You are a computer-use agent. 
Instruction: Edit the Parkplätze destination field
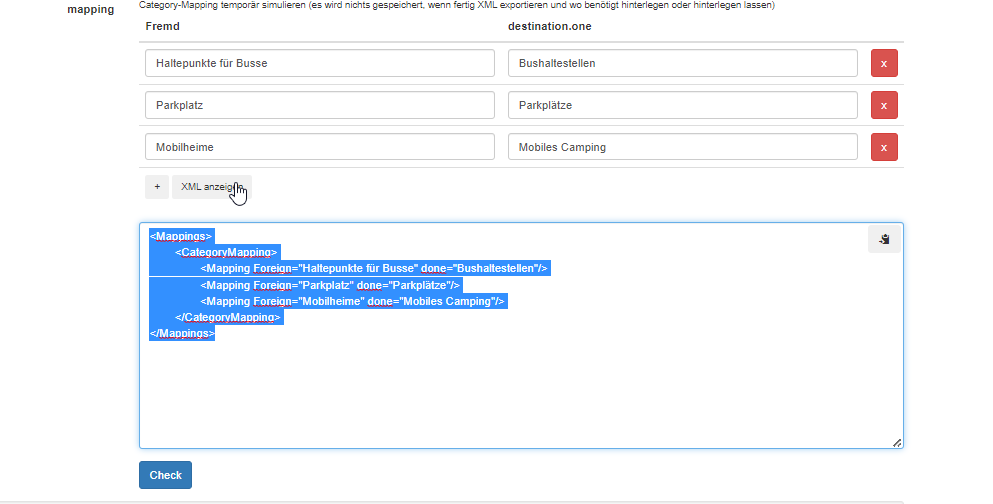pyautogui.click(x=683, y=105)
